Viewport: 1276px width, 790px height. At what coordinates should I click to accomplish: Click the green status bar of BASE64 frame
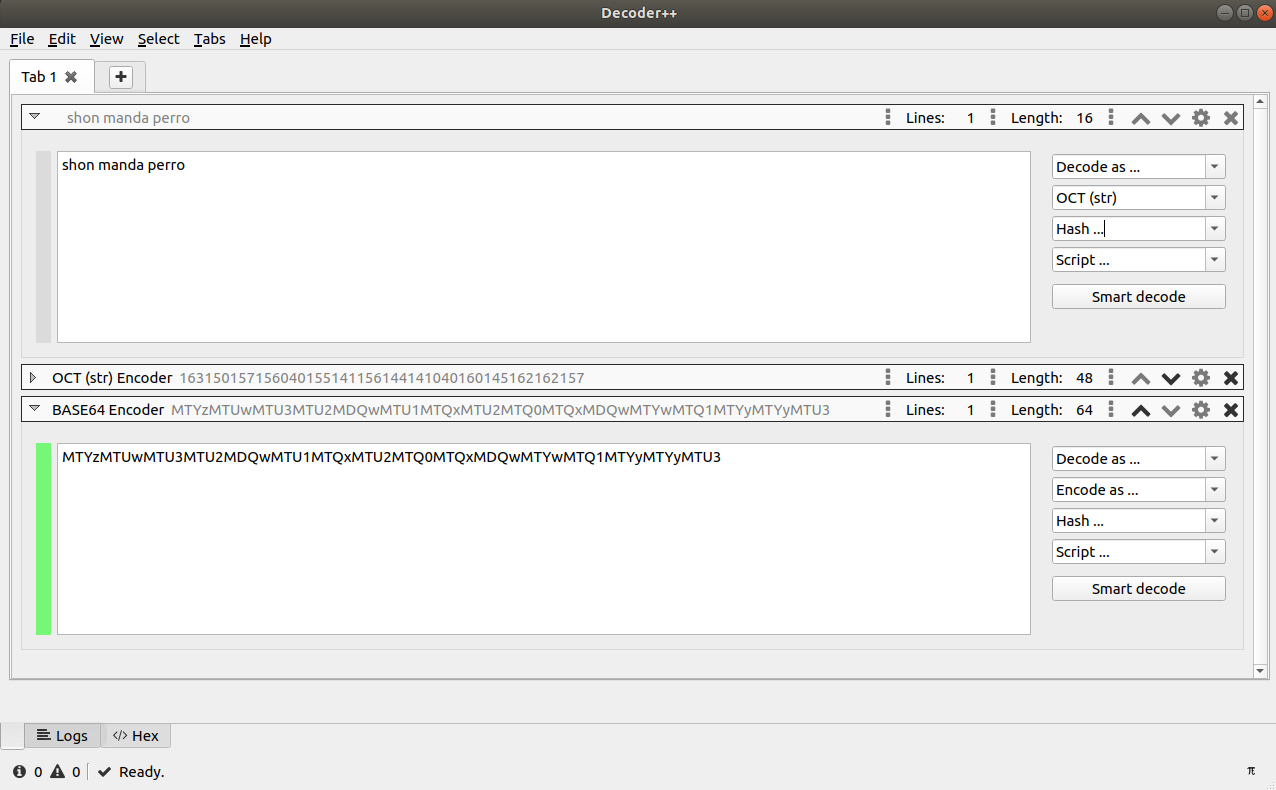pos(43,538)
